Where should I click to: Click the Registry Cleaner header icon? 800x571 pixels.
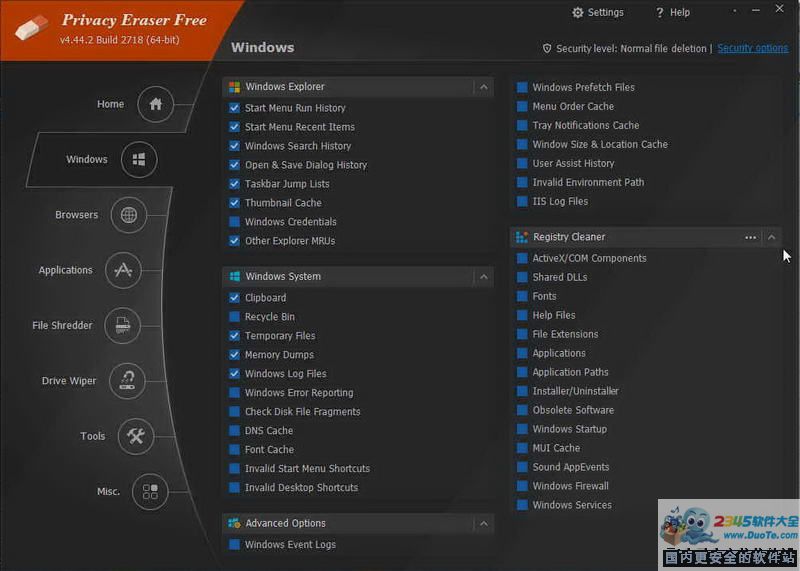[522, 237]
